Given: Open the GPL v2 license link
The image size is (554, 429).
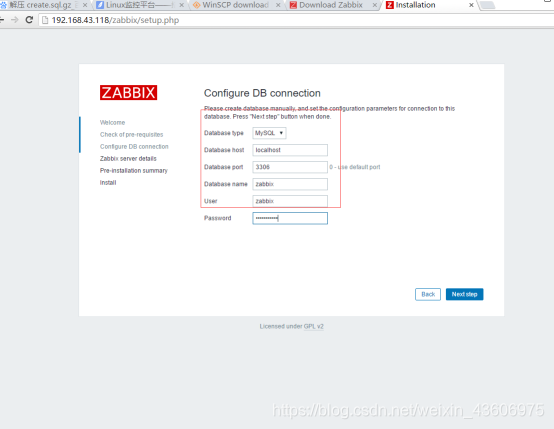Looking at the screenshot, I should tap(313, 326).
